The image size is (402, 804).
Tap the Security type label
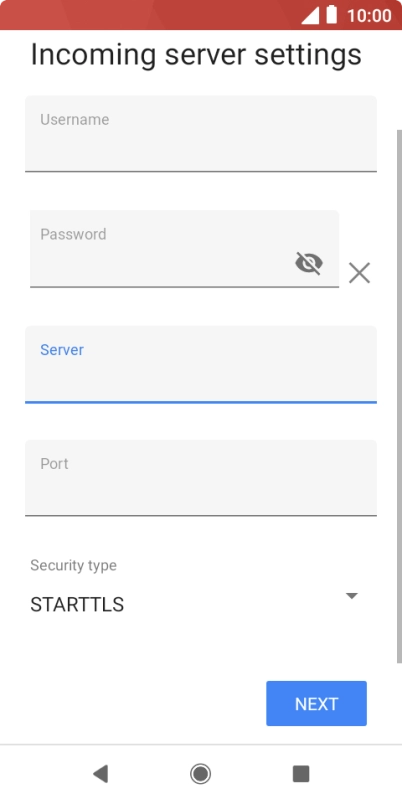[73, 565]
